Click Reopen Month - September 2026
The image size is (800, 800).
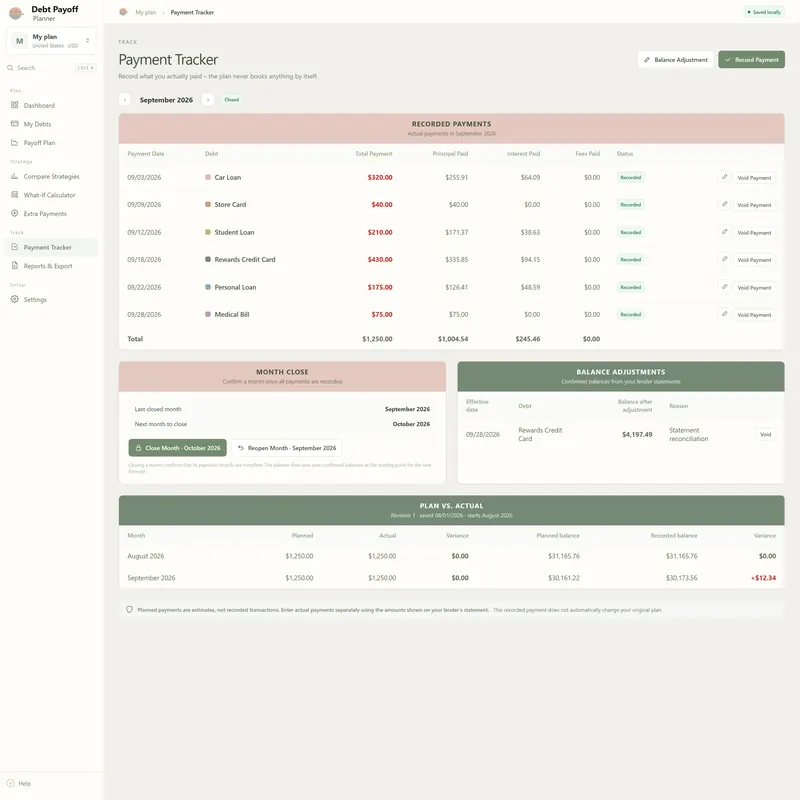click(x=287, y=448)
